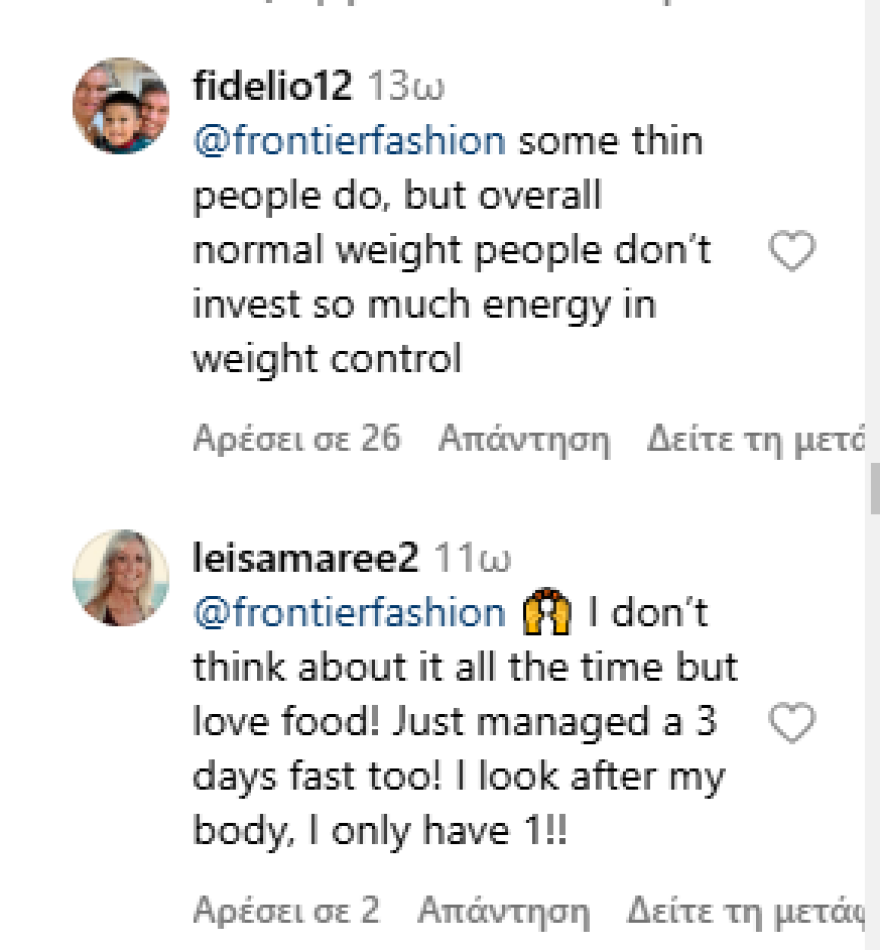View the 'Αρέσει σε 2' likes list
The height and width of the screenshot is (950, 880).
286,910
